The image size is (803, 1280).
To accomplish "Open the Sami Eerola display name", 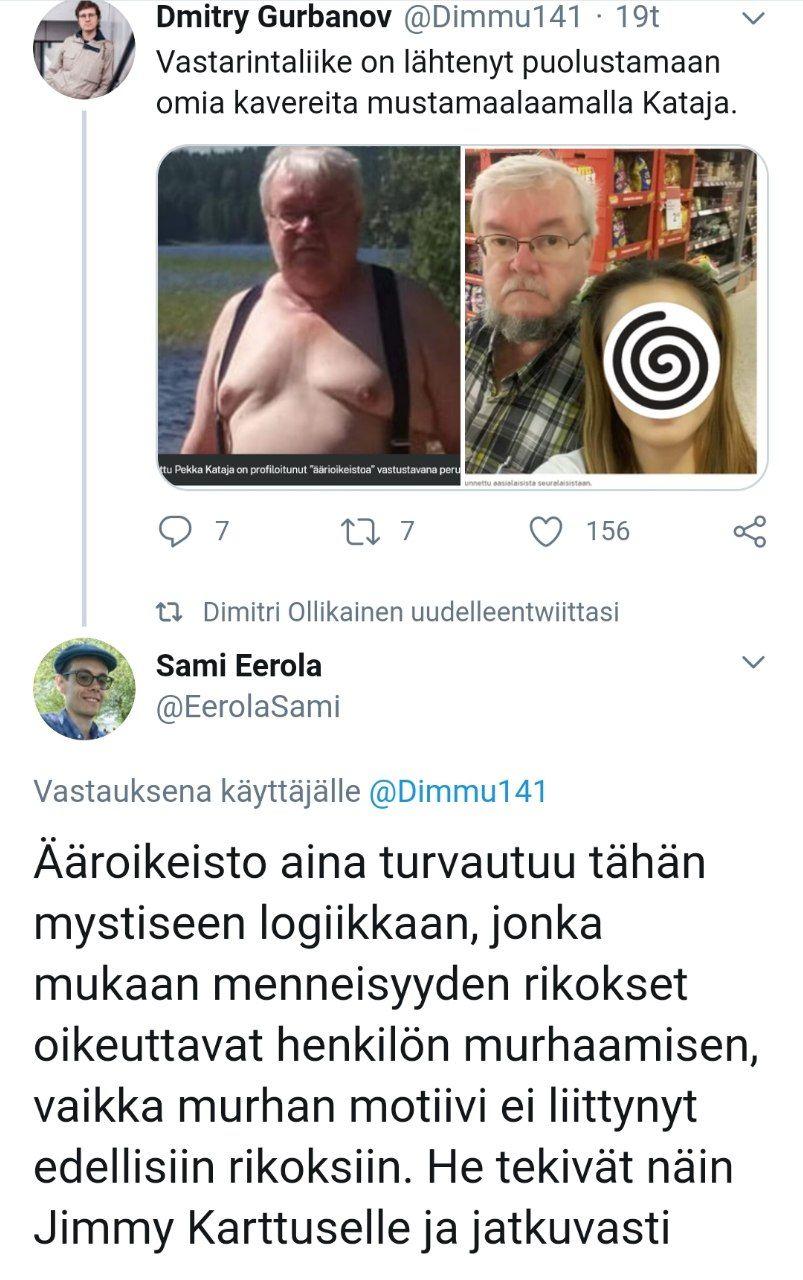I will point(240,664).
